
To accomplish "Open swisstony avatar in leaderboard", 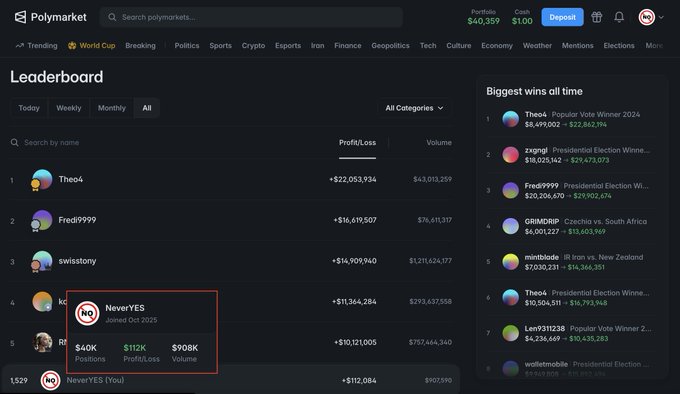I will point(42,261).
